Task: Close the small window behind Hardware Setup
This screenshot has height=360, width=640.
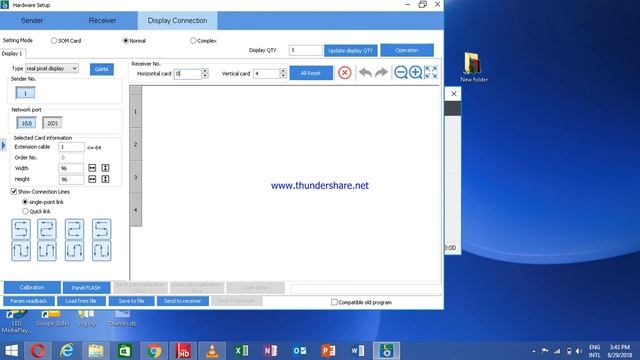Action: click(x=454, y=94)
